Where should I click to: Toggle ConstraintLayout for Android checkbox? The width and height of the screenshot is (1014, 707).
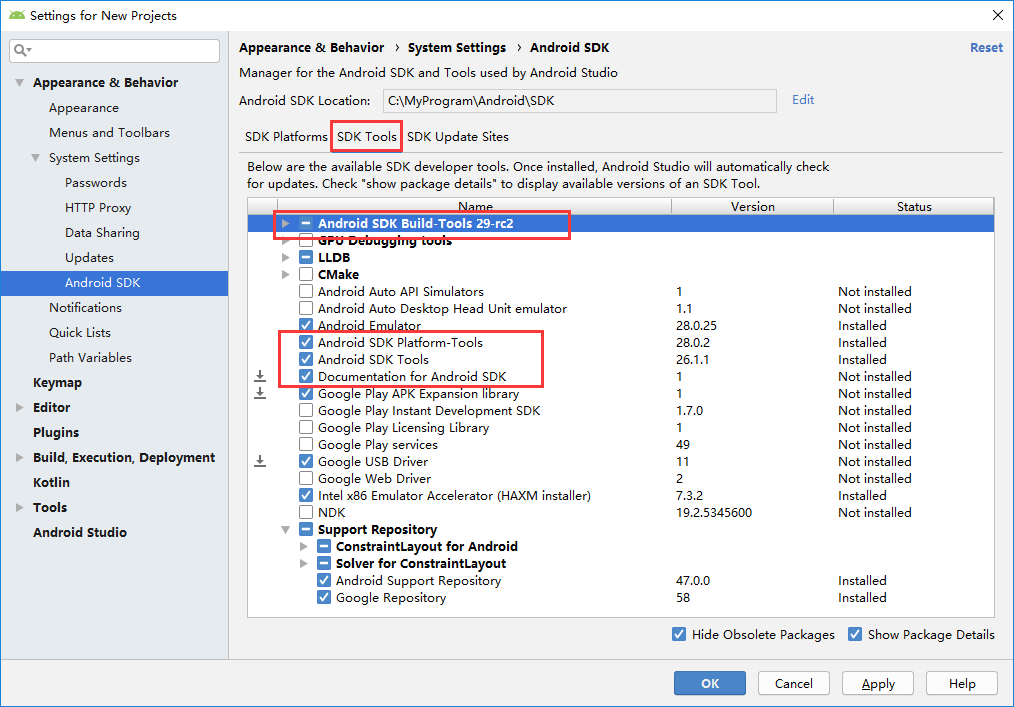pyautogui.click(x=324, y=547)
